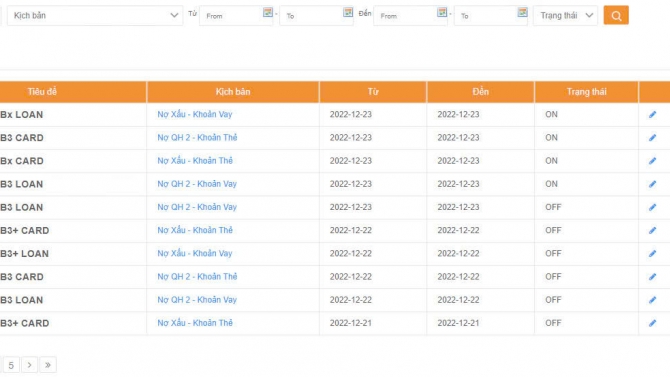This screenshot has width=670, height=377.
Task: Open Nợ QH 2 - Khoản Vay link, 2022-12-22 row
Action: click(197, 300)
